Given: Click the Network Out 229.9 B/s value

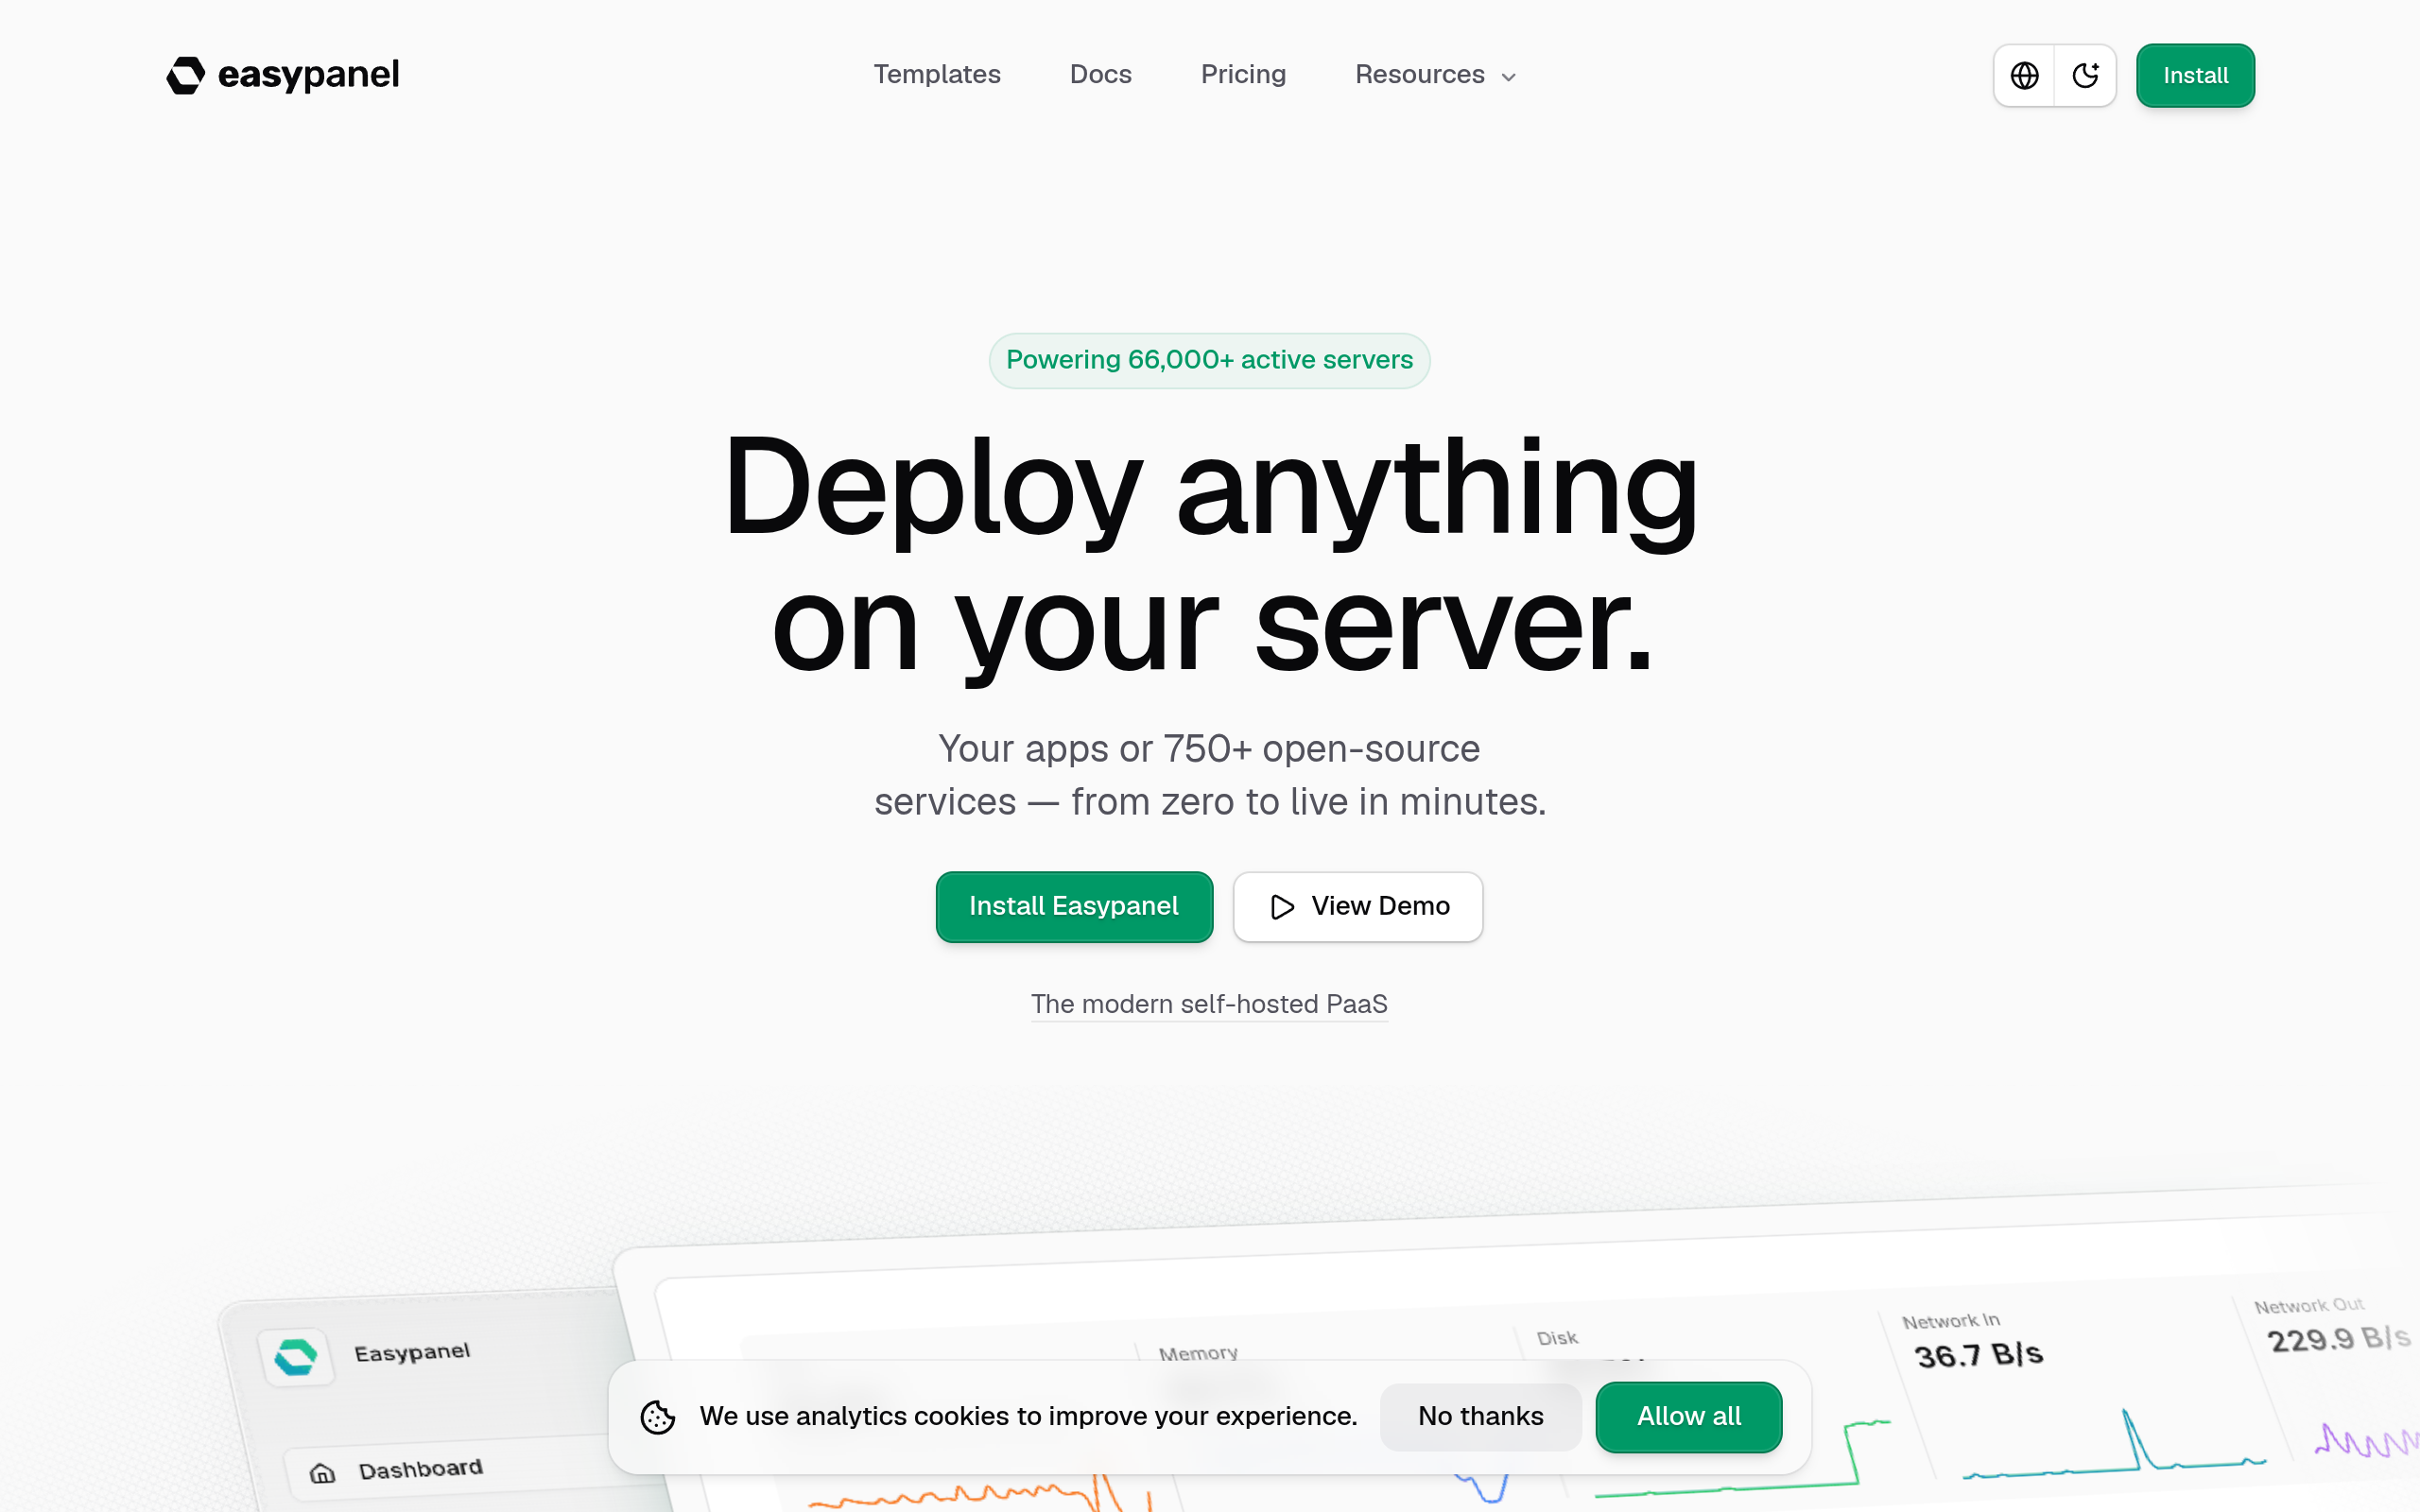Looking at the screenshot, I should (2338, 1339).
